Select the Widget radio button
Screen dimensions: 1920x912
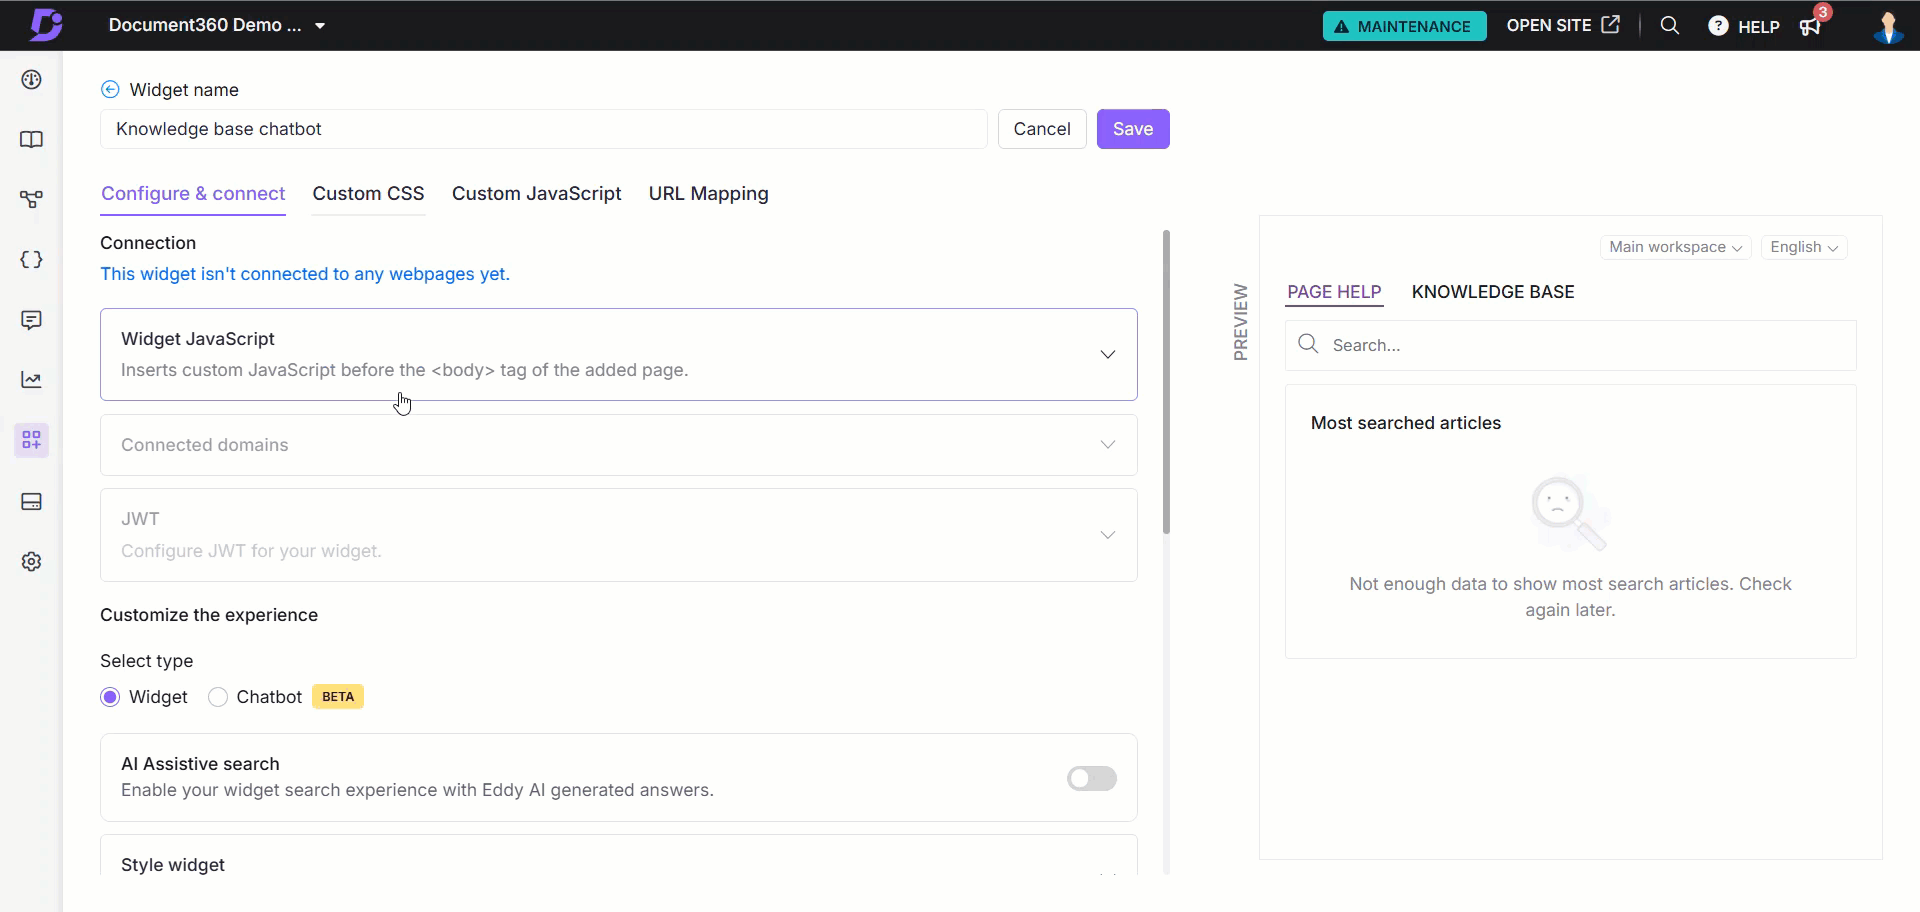click(x=110, y=697)
